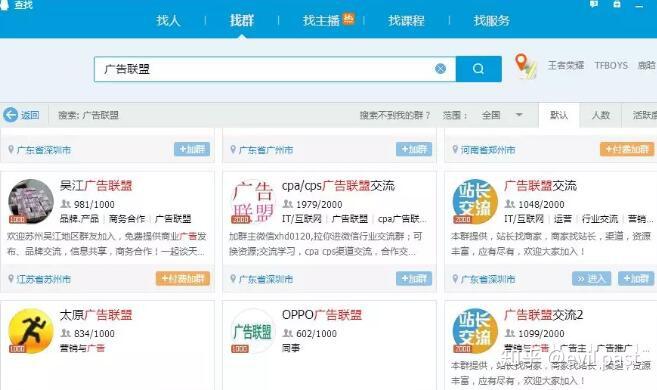
Task: Open the 找课程 tab
Action: 406,21
